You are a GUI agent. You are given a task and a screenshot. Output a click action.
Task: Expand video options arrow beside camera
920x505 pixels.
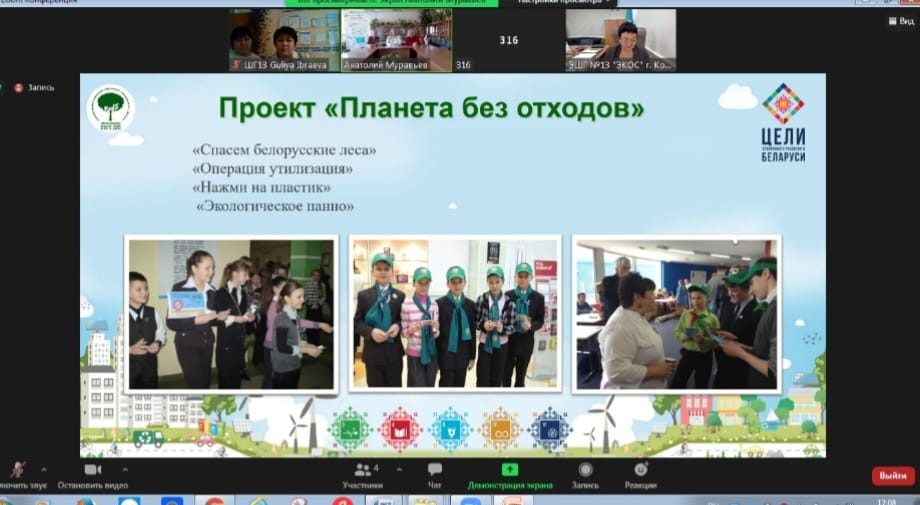124,469
